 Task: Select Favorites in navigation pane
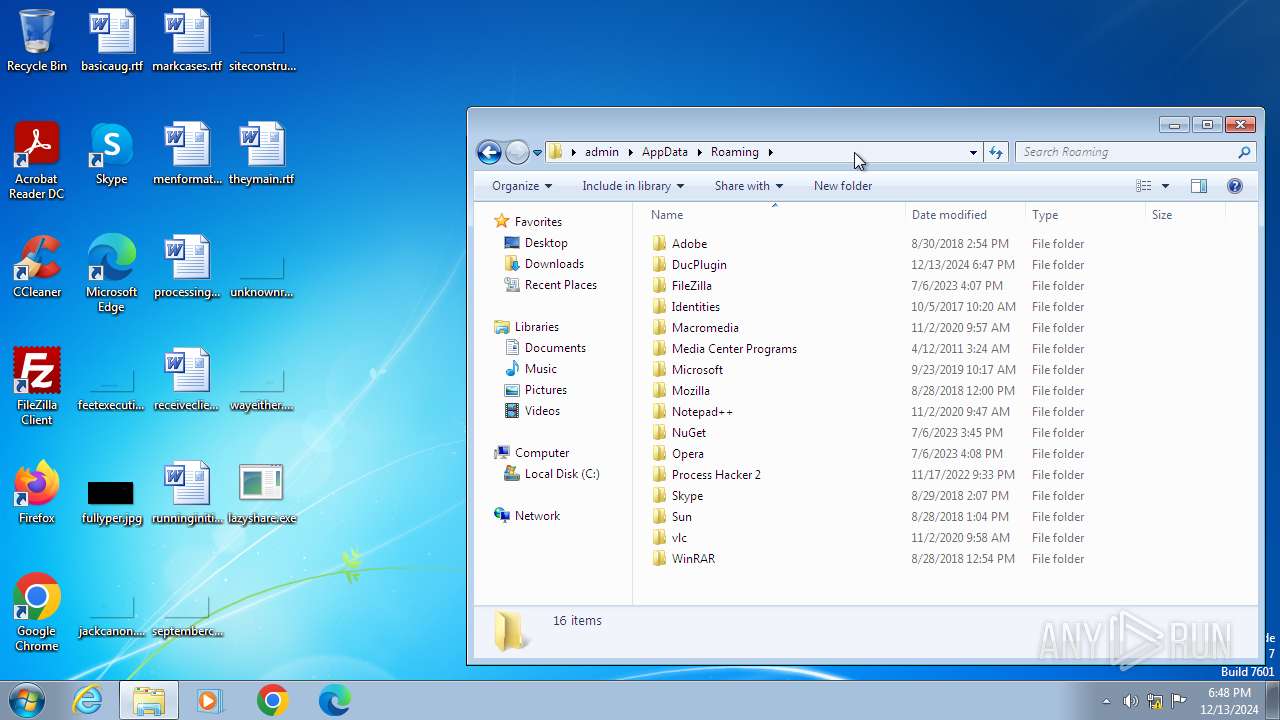point(538,222)
